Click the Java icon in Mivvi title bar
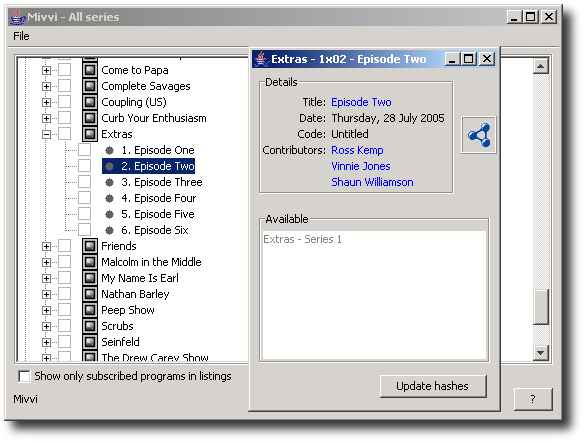Screen dimensions: 583x441 [x=17, y=17]
